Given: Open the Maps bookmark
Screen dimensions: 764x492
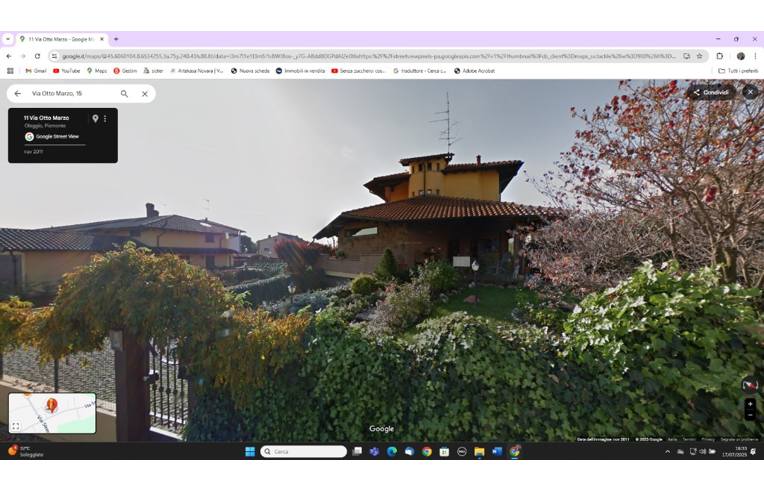Looking at the screenshot, I should [96, 71].
